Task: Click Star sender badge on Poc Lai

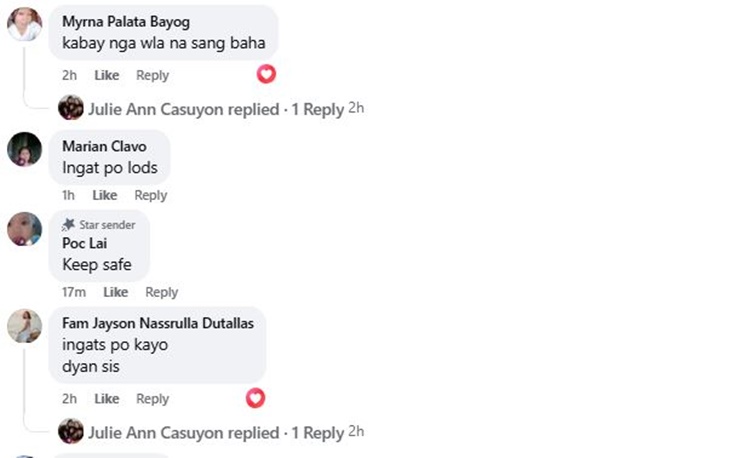Action: tap(98, 225)
